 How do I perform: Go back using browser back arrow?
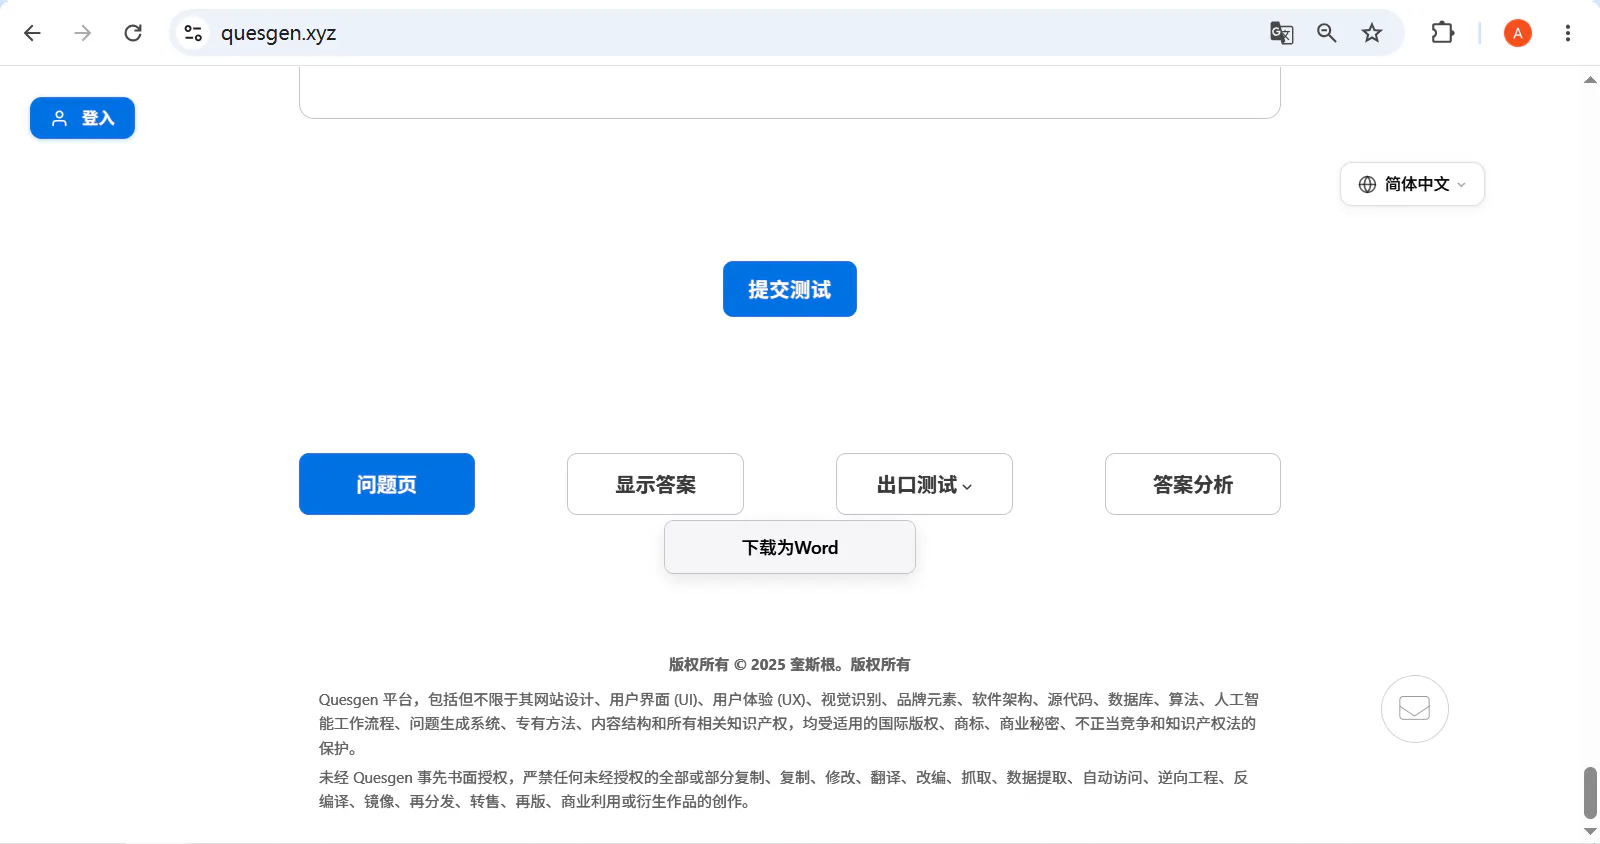pos(32,33)
